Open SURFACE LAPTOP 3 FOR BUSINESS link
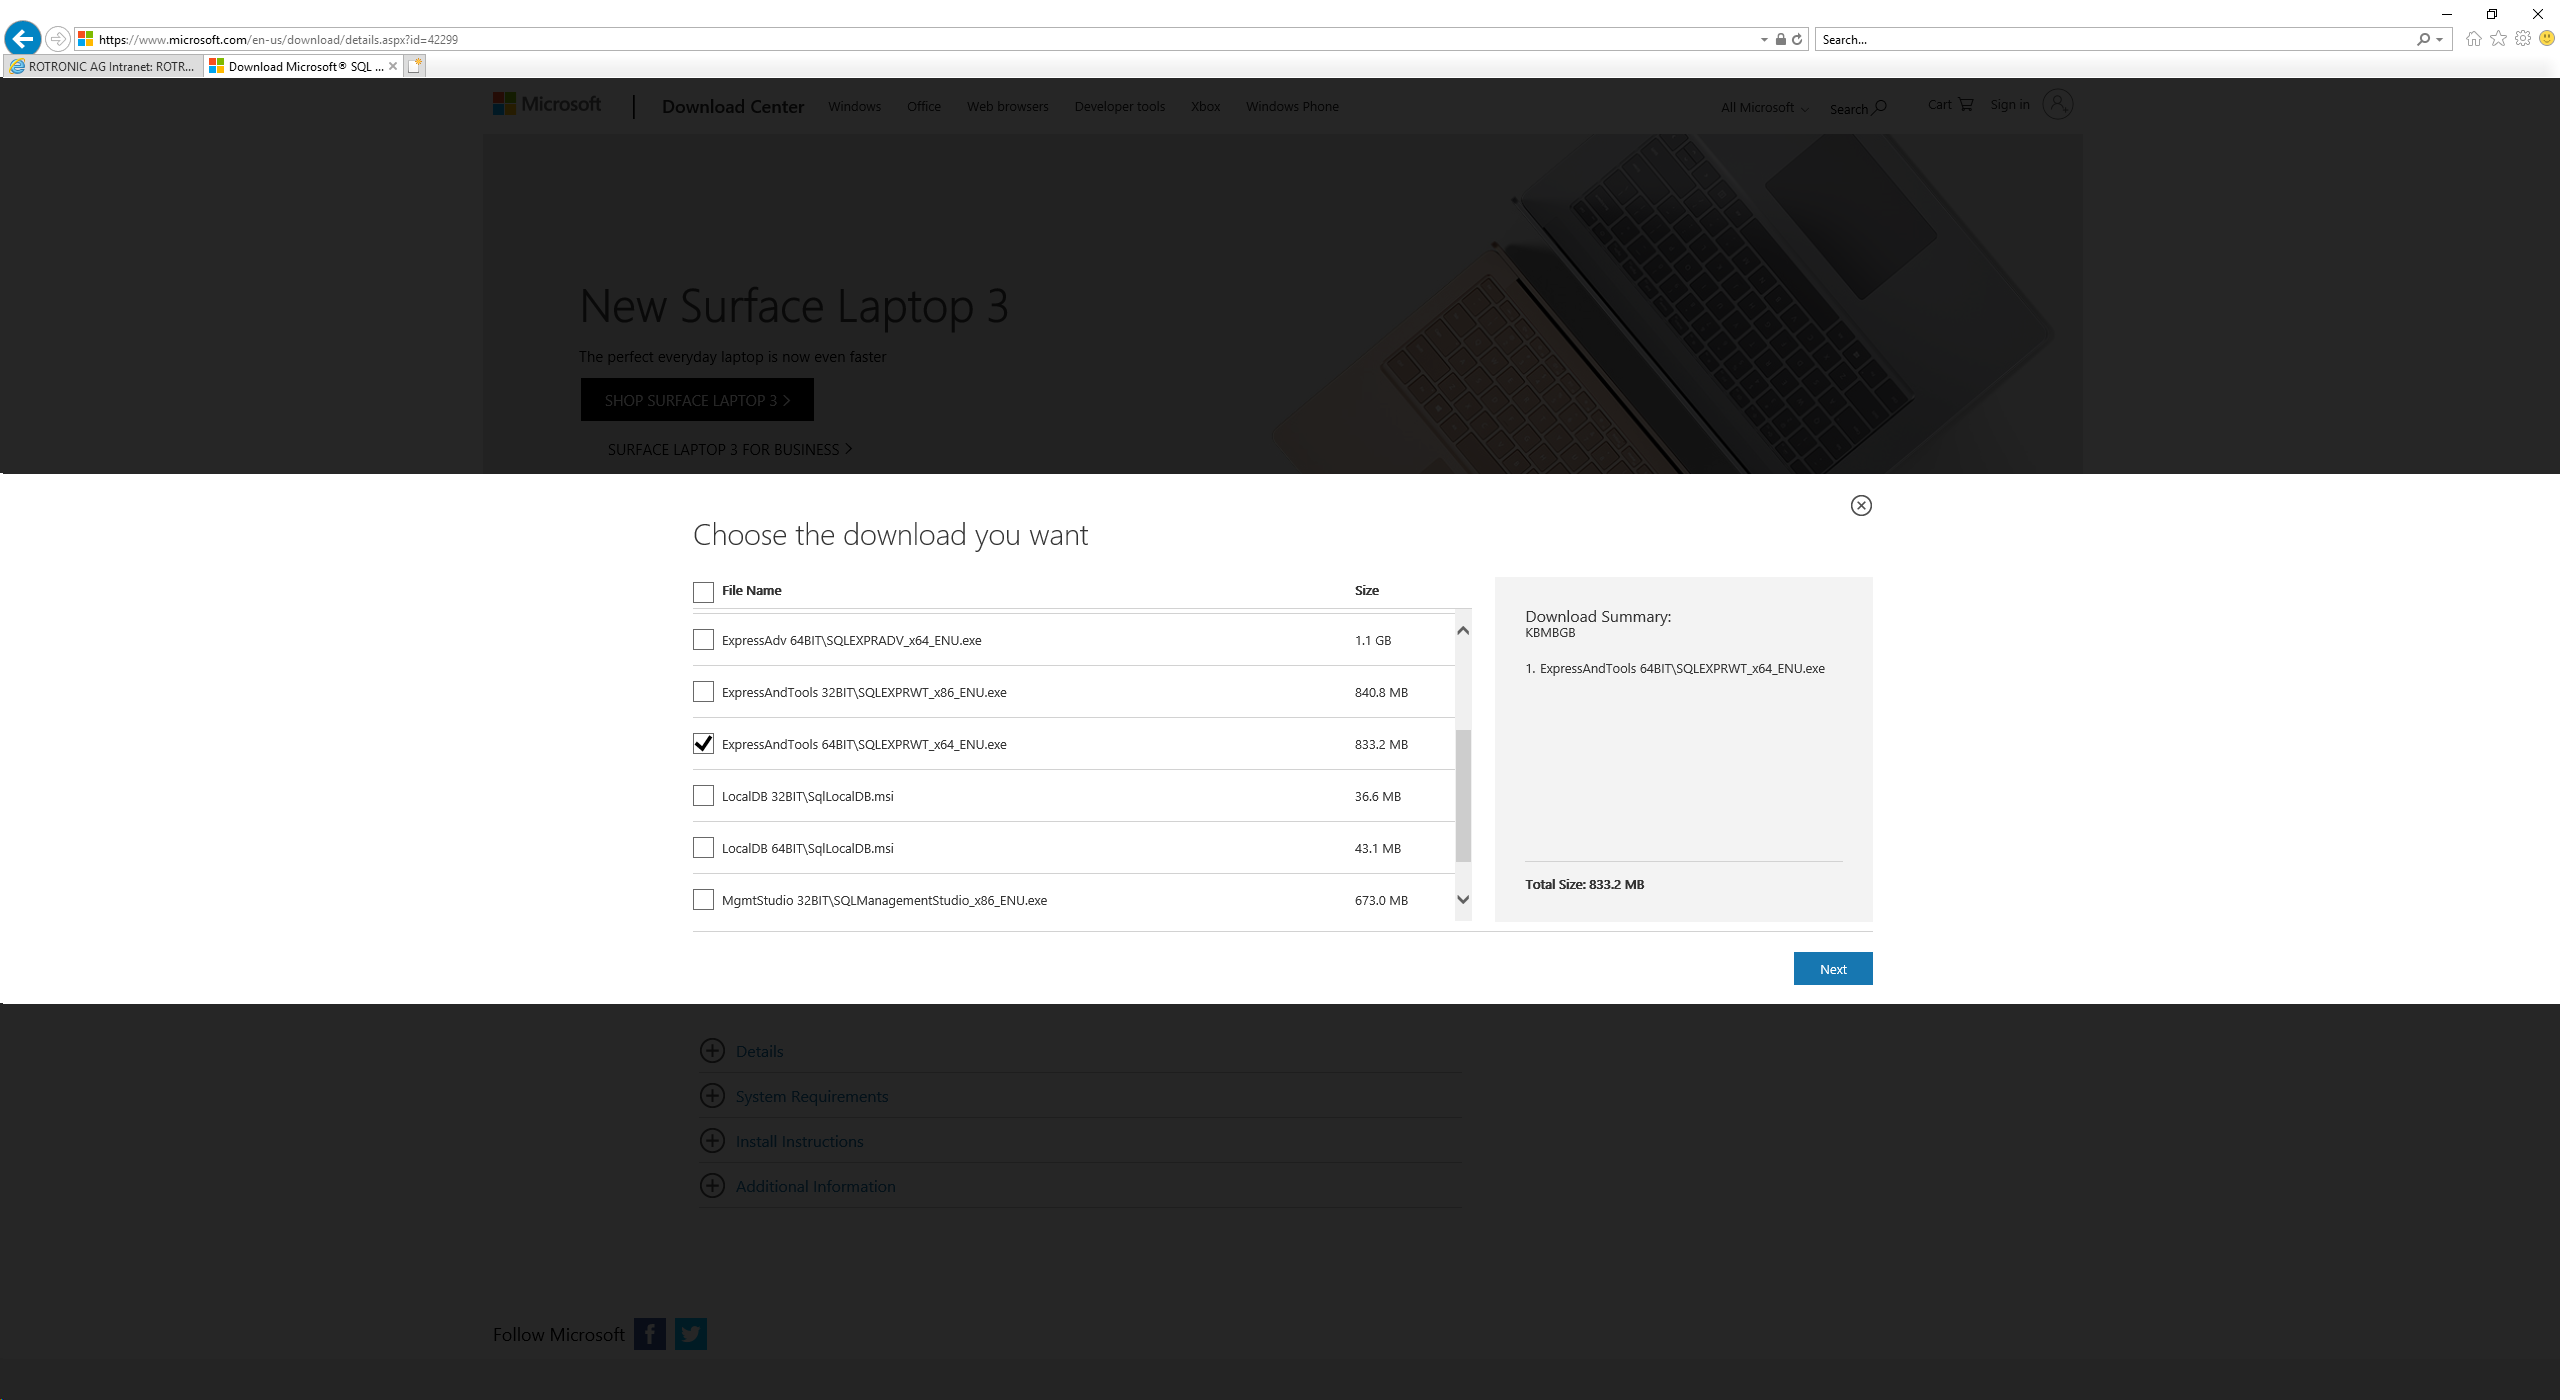Screen dimensions: 2560x1400 tap(730, 449)
